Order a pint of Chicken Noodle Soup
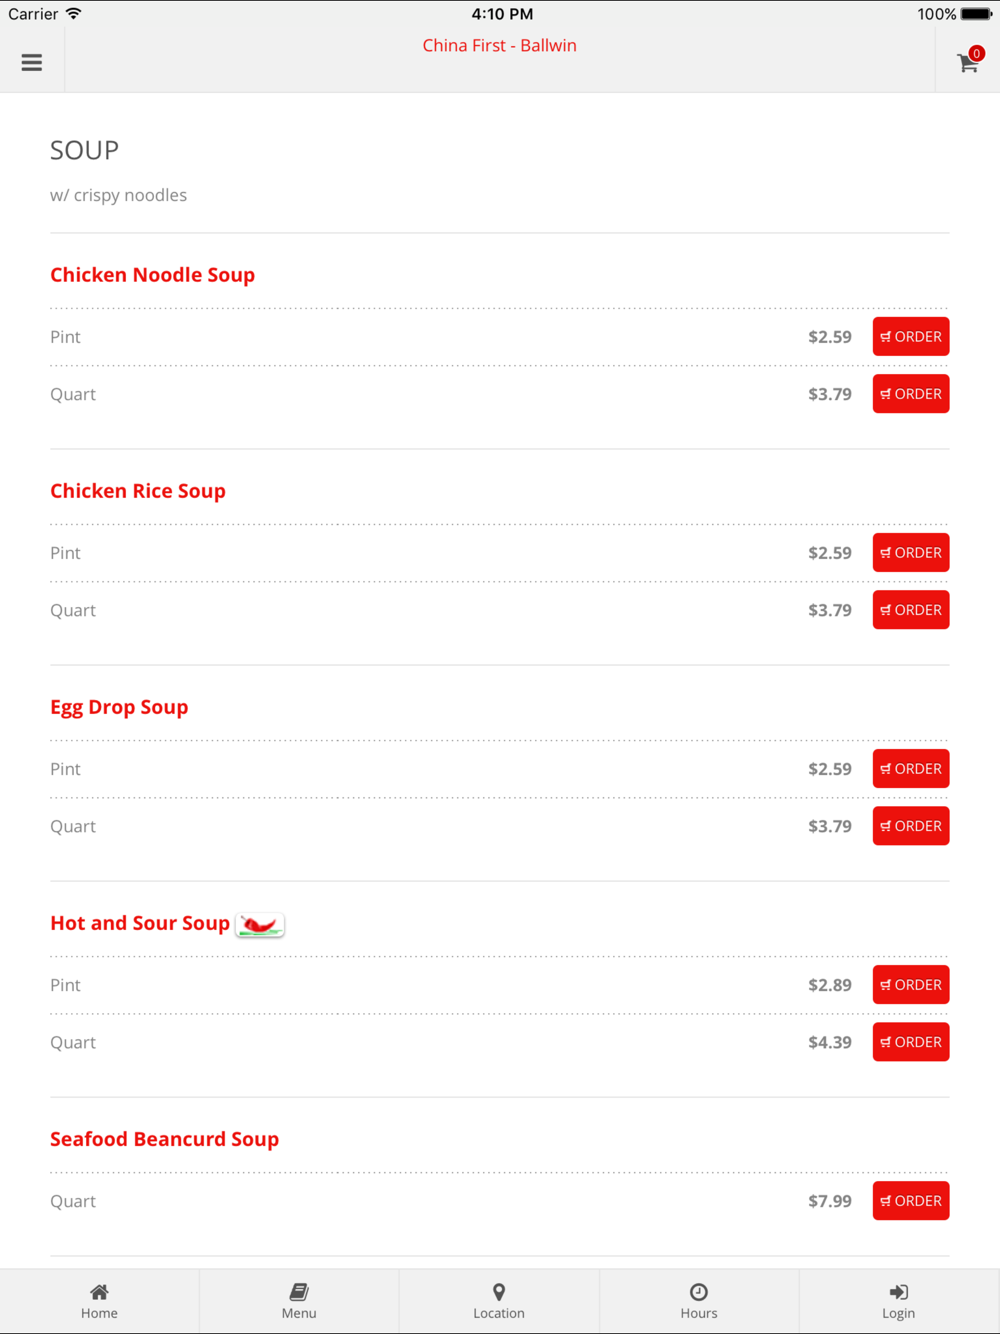This screenshot has height=1334, width=1000. 910,337
